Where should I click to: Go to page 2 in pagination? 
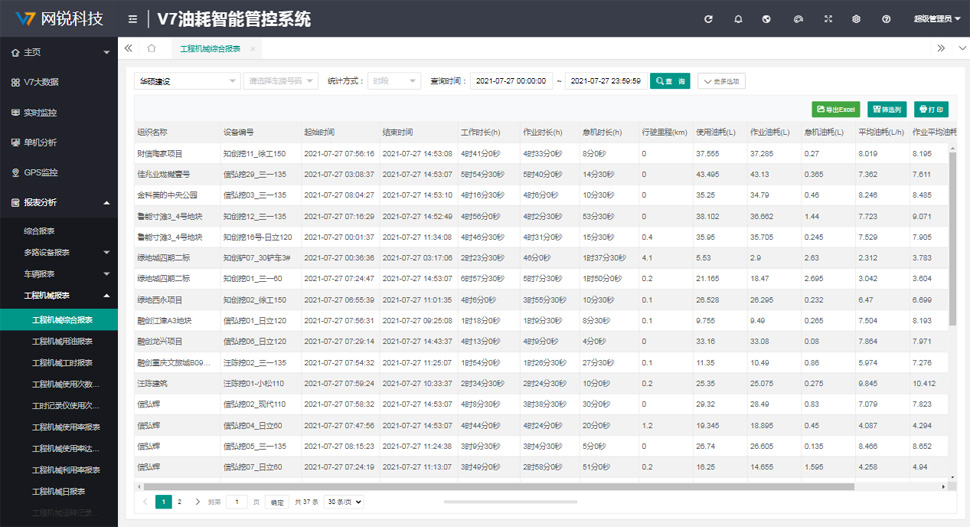(x=179, y=502)
